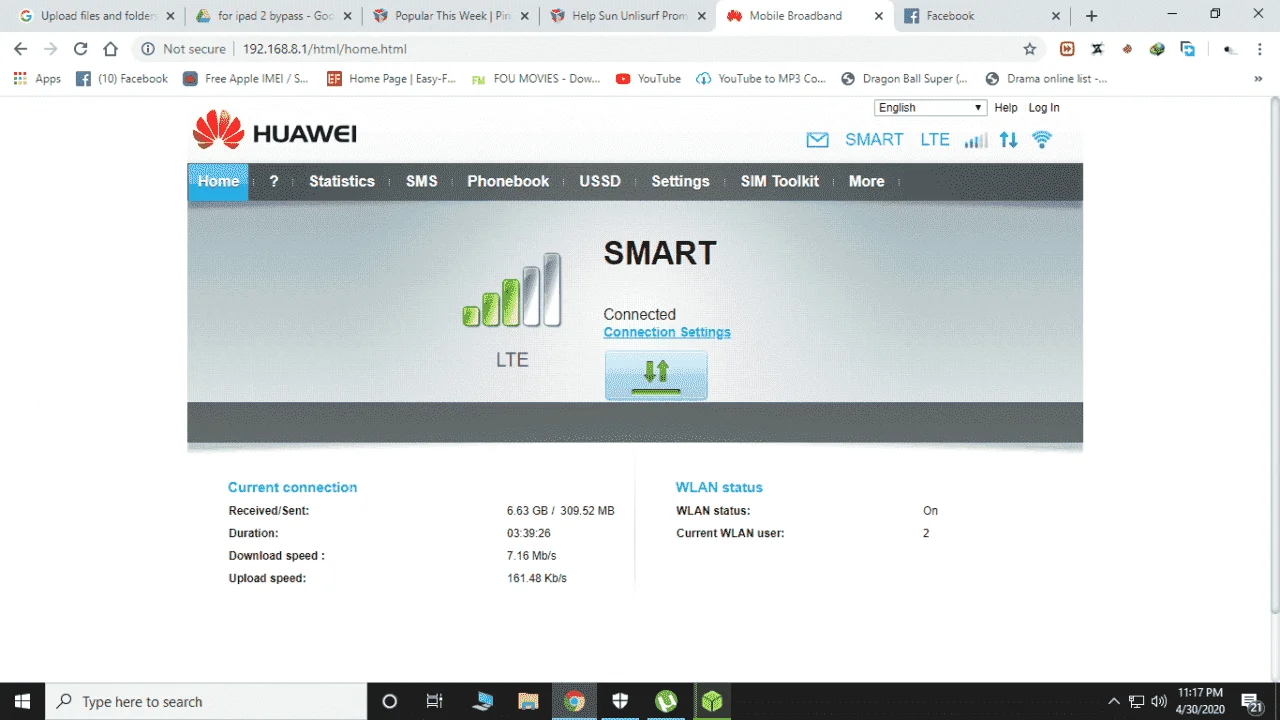
Task: Open the USSD tab
Action: click(600, 181)
